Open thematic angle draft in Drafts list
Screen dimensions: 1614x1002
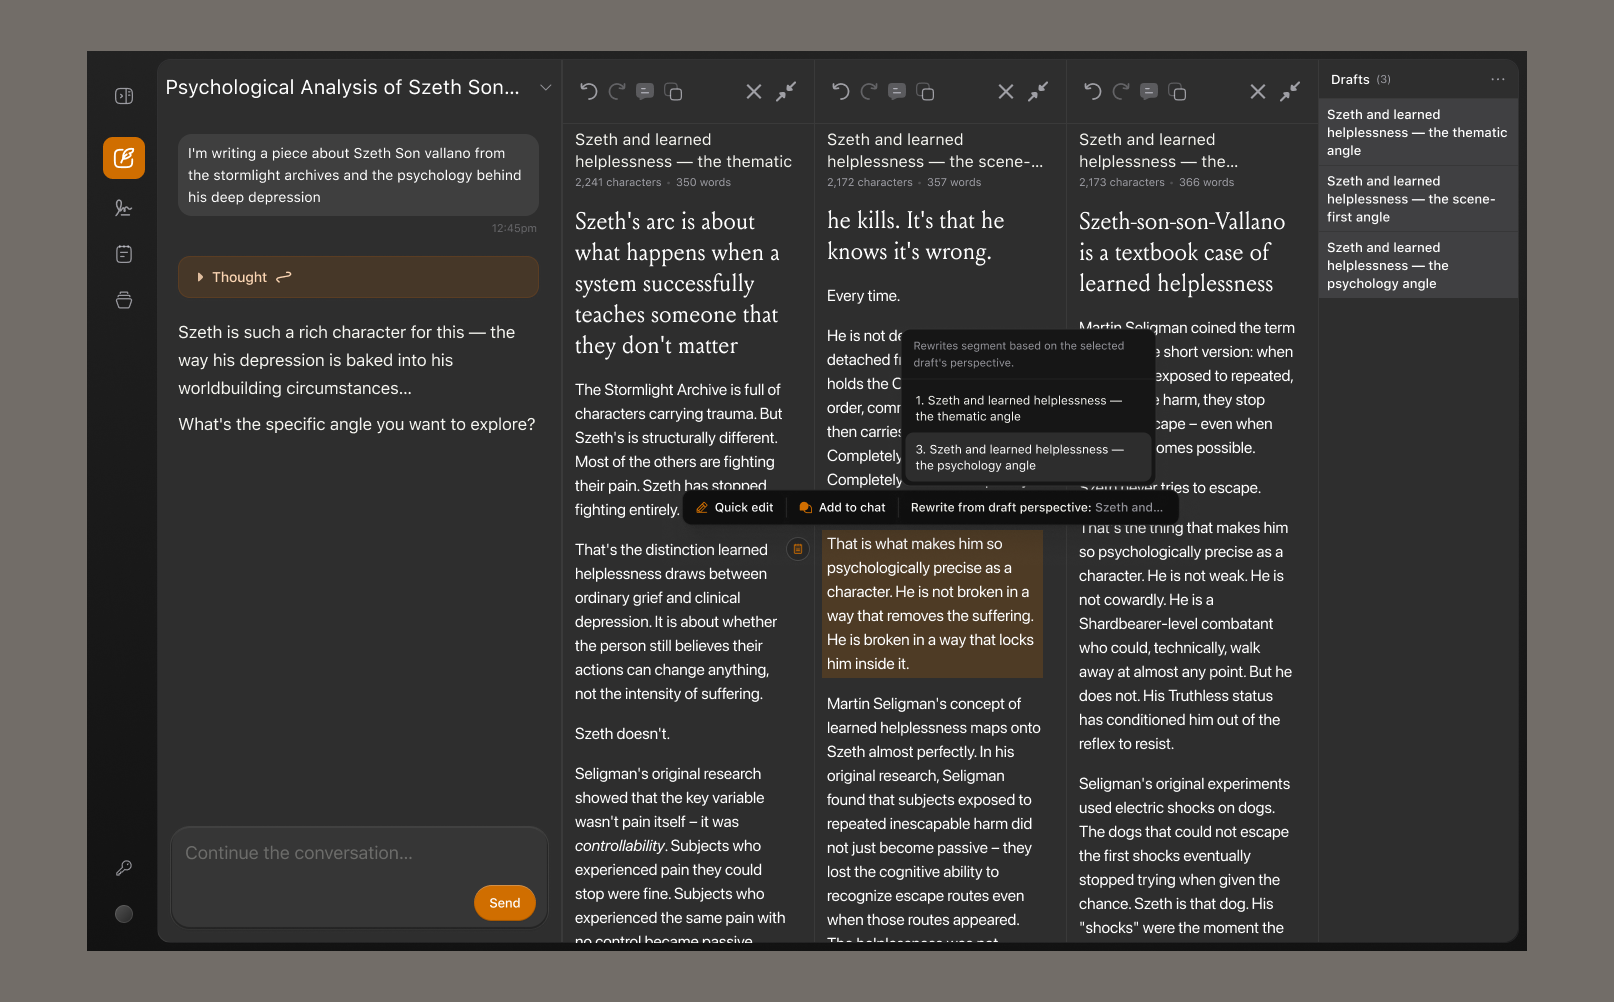point(1418,133)
